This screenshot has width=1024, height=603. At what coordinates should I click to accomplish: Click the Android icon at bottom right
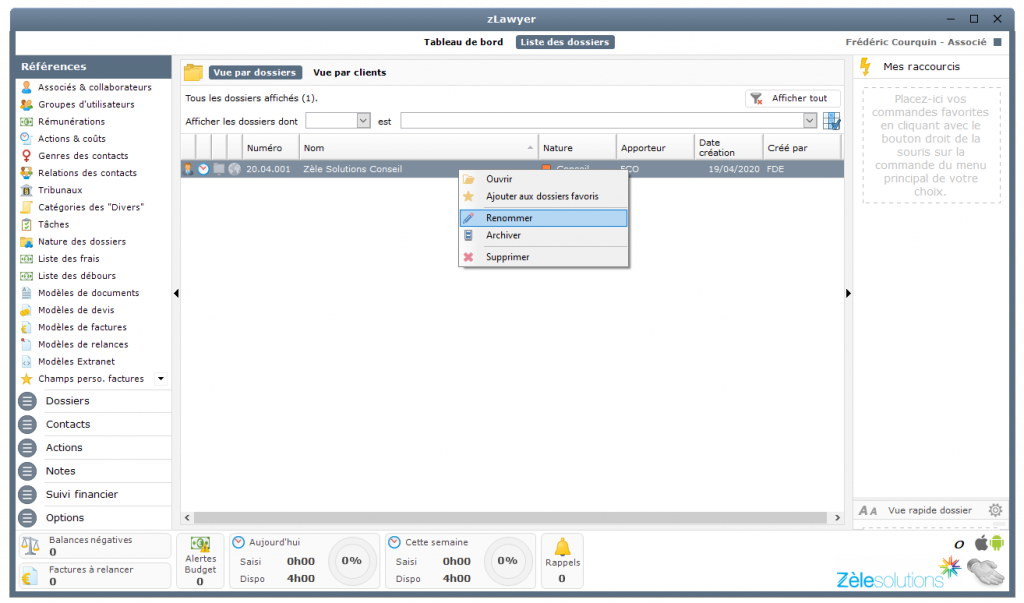(995, 543)
